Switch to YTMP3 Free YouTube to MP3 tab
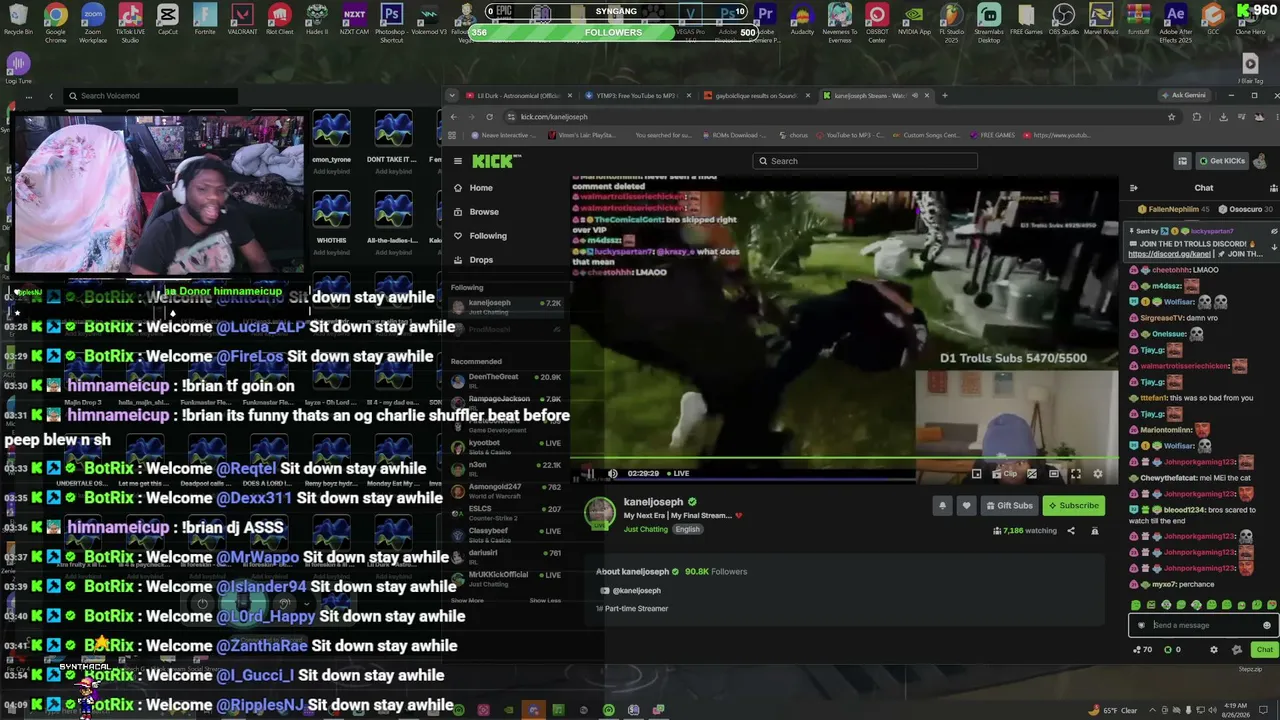The width and height of the screenshot is (1280, 720). (x=636, y=96)
